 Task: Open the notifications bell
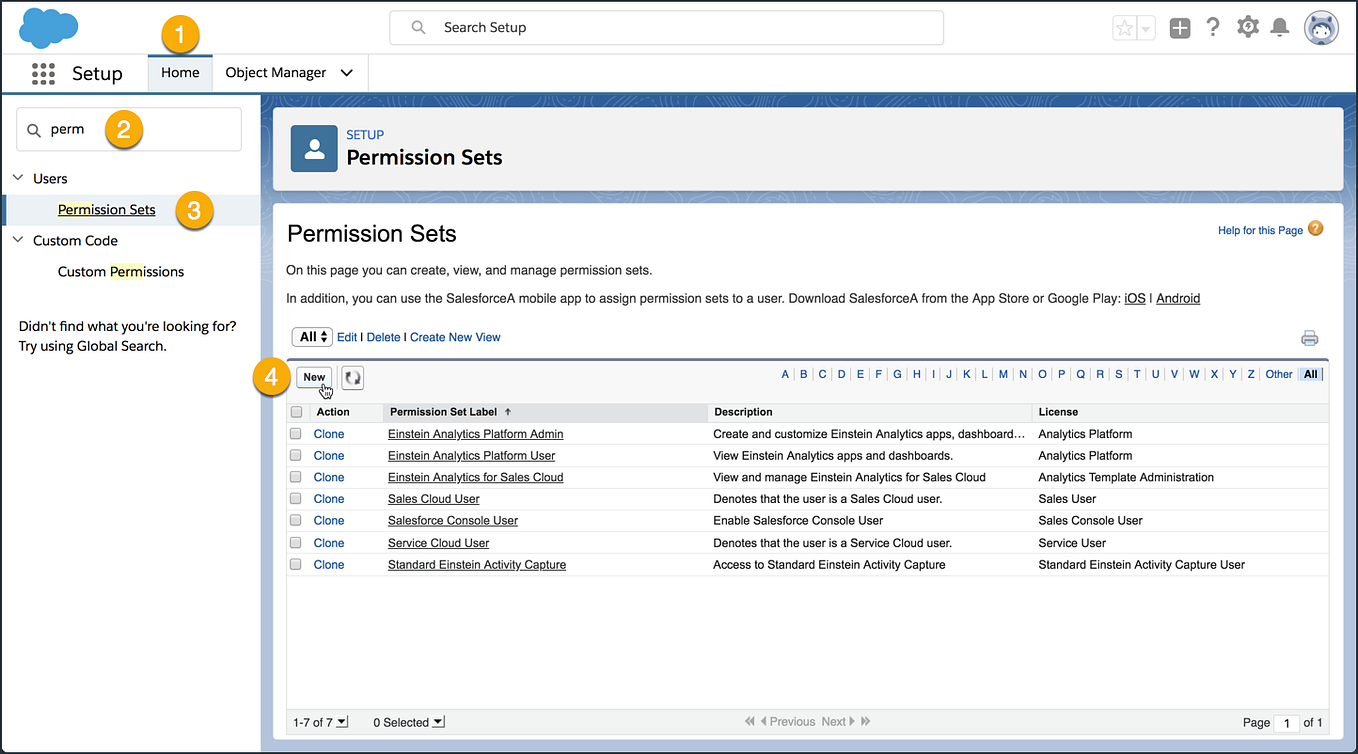pos(1279,28)
